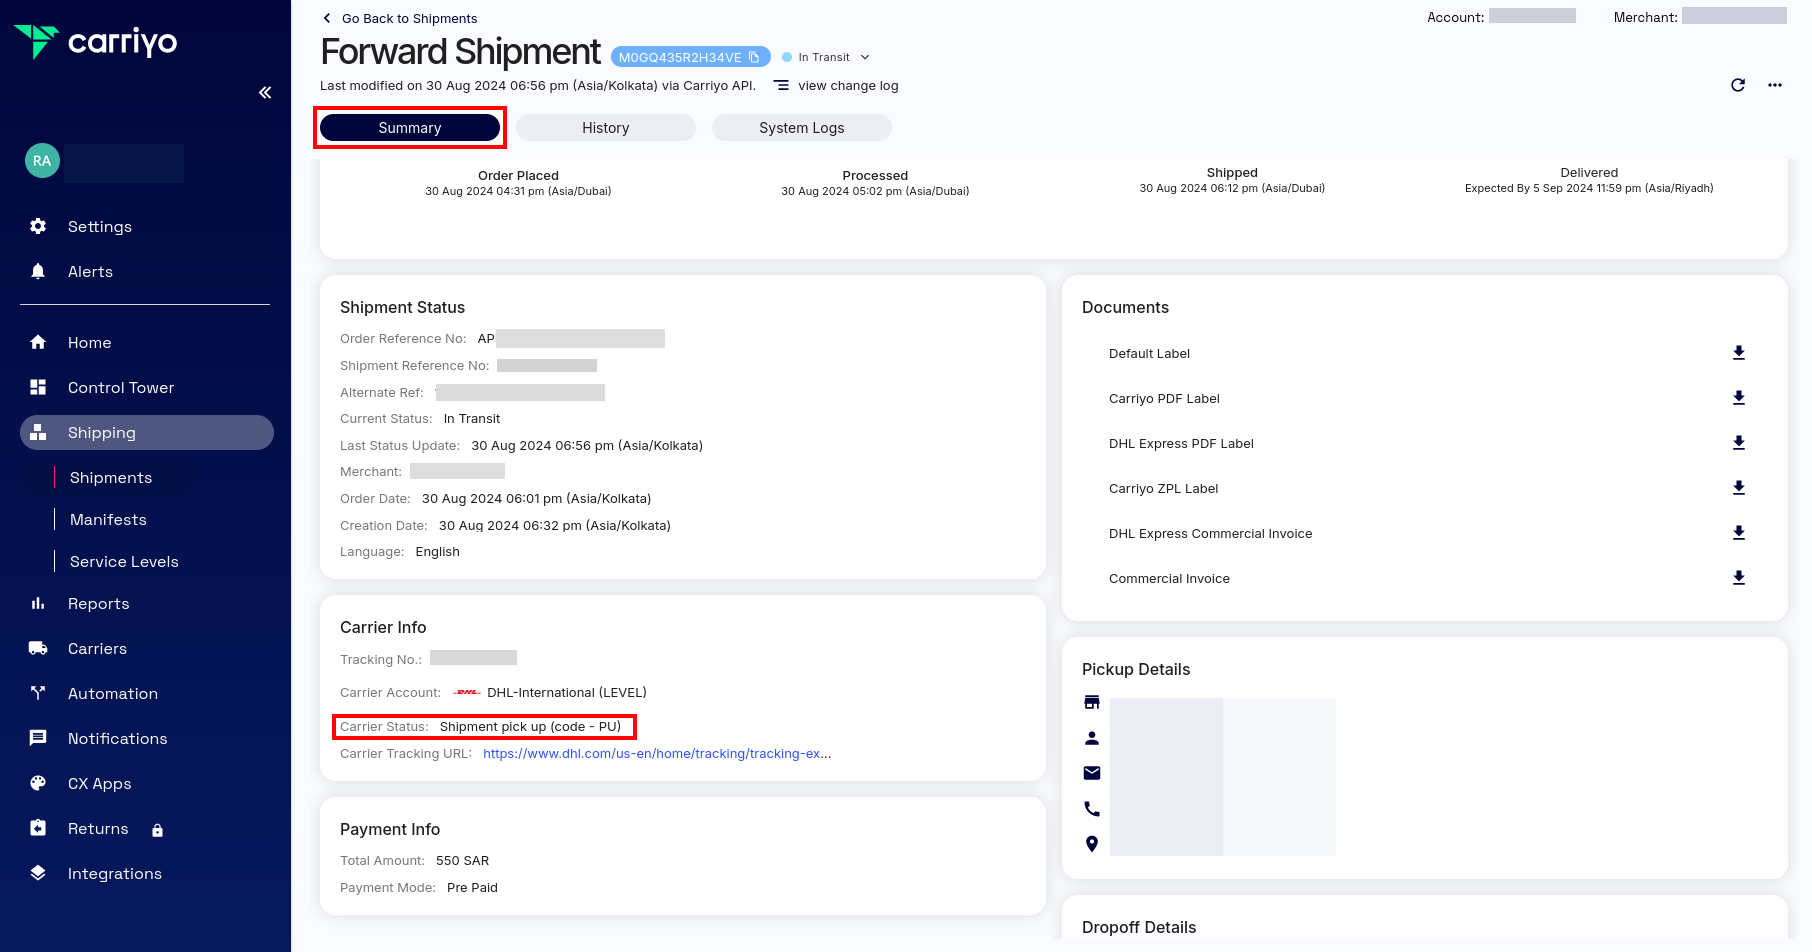Image resolution: width=1812 pixels, height=952 pixels.
Task: Click the location pin in Pickup Details
Action: tap(1091, 844)
